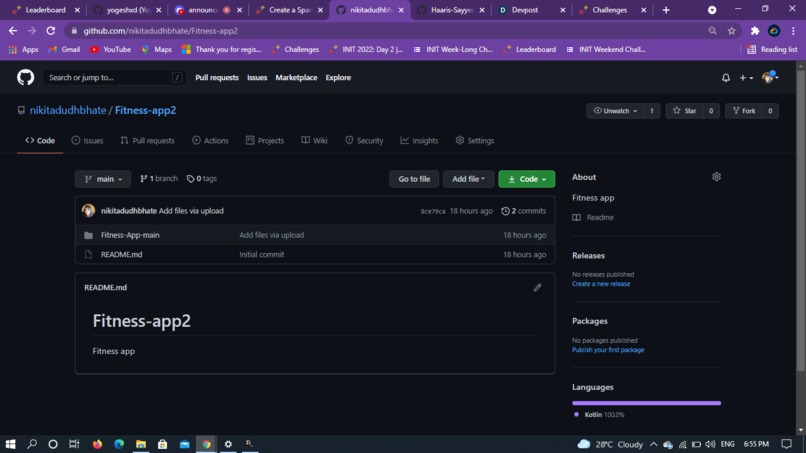This screenshot has width=806, height=453.
Task: Fork the repository
Action: pos(744,111)
